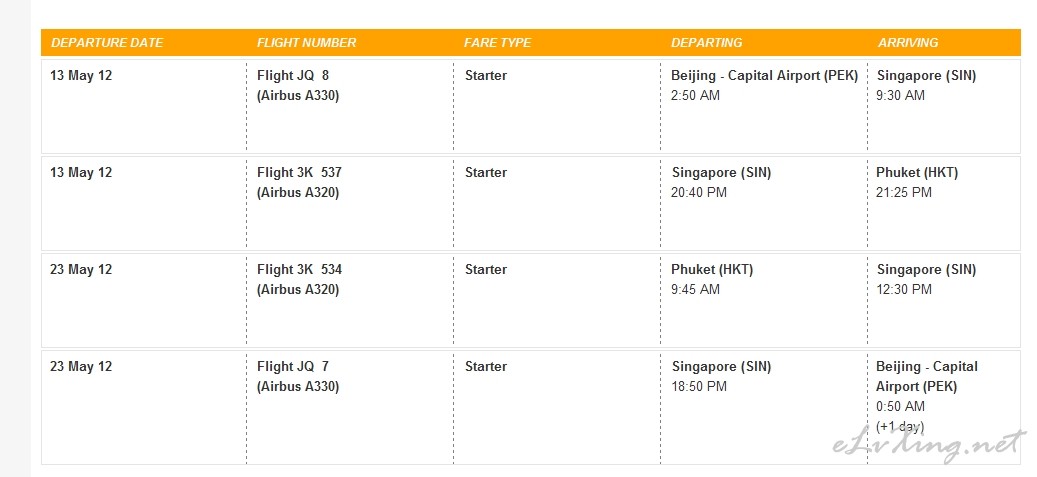Click the ARRIVING column header
This screenshot has width=1037, height=477.
pyautogui.click(x=908, y=42)
